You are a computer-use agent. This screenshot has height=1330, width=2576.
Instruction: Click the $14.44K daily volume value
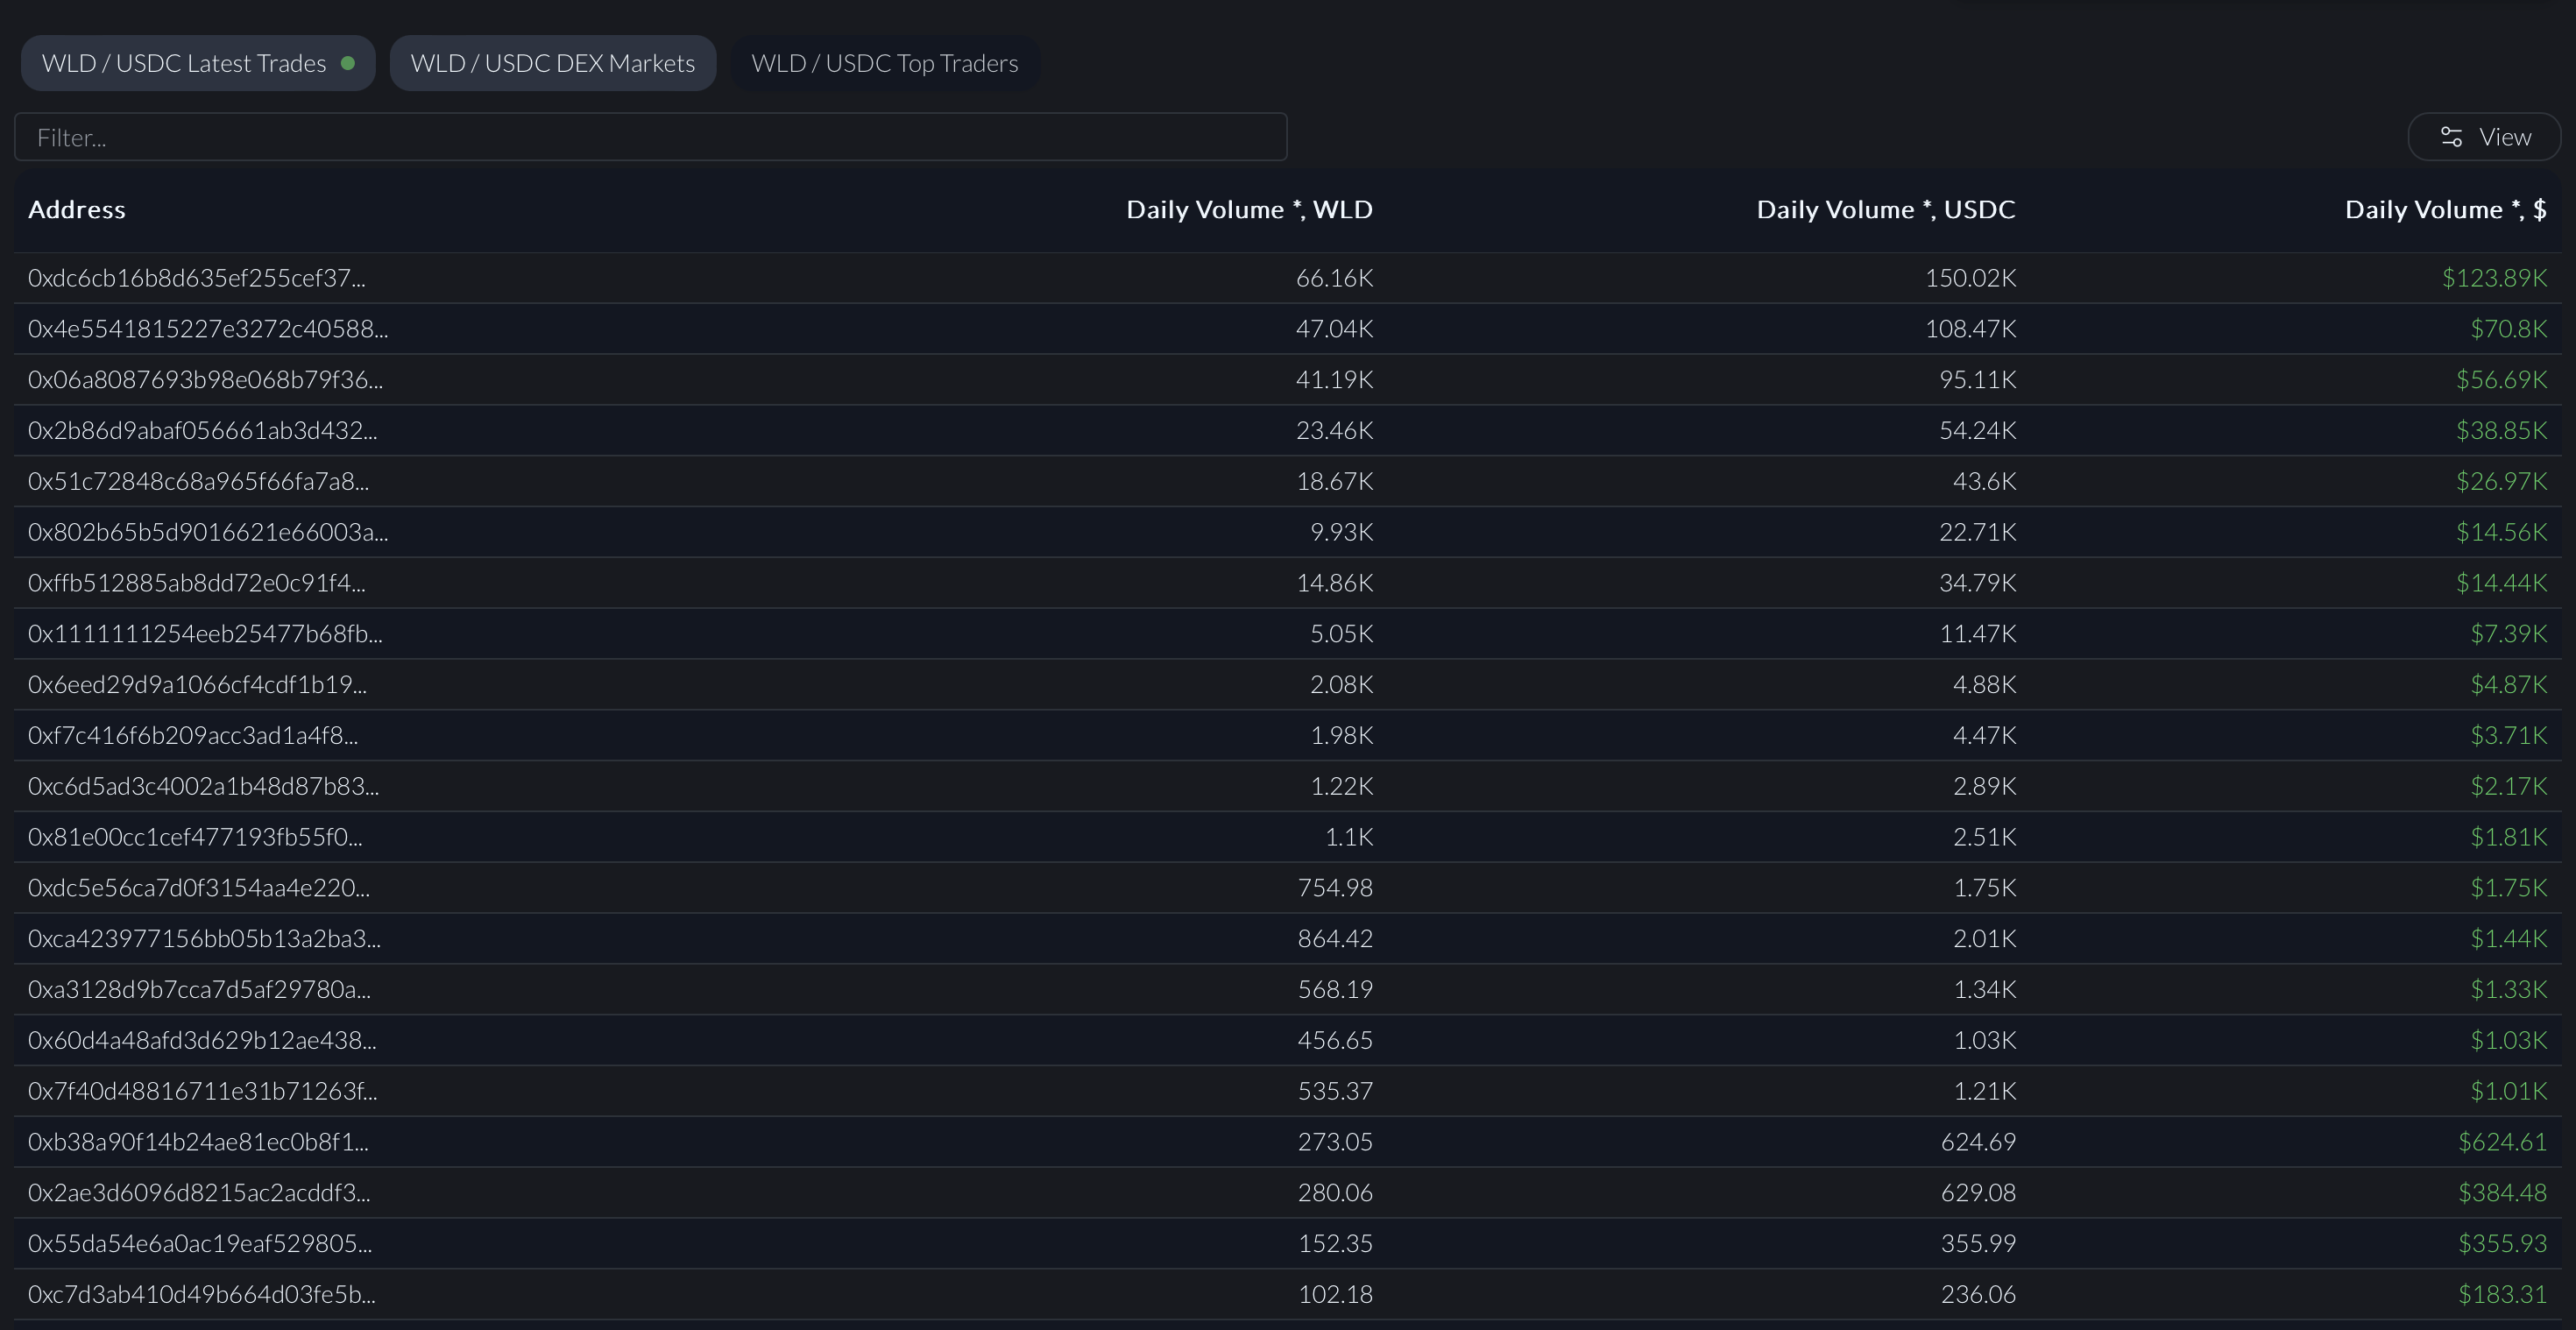[x=2501, y=583]
